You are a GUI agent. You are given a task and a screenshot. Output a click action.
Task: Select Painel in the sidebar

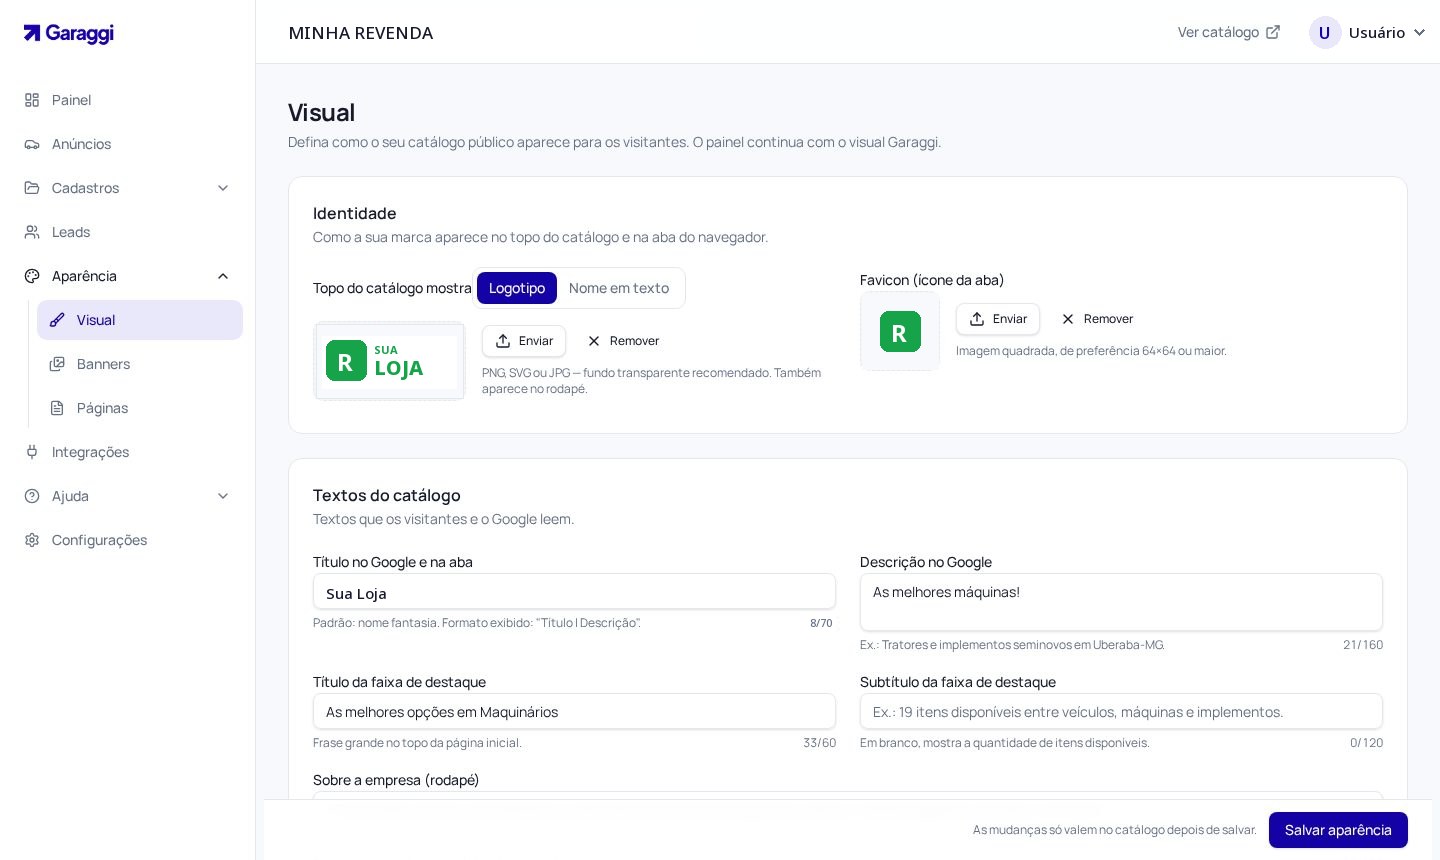tap(127, 100)
